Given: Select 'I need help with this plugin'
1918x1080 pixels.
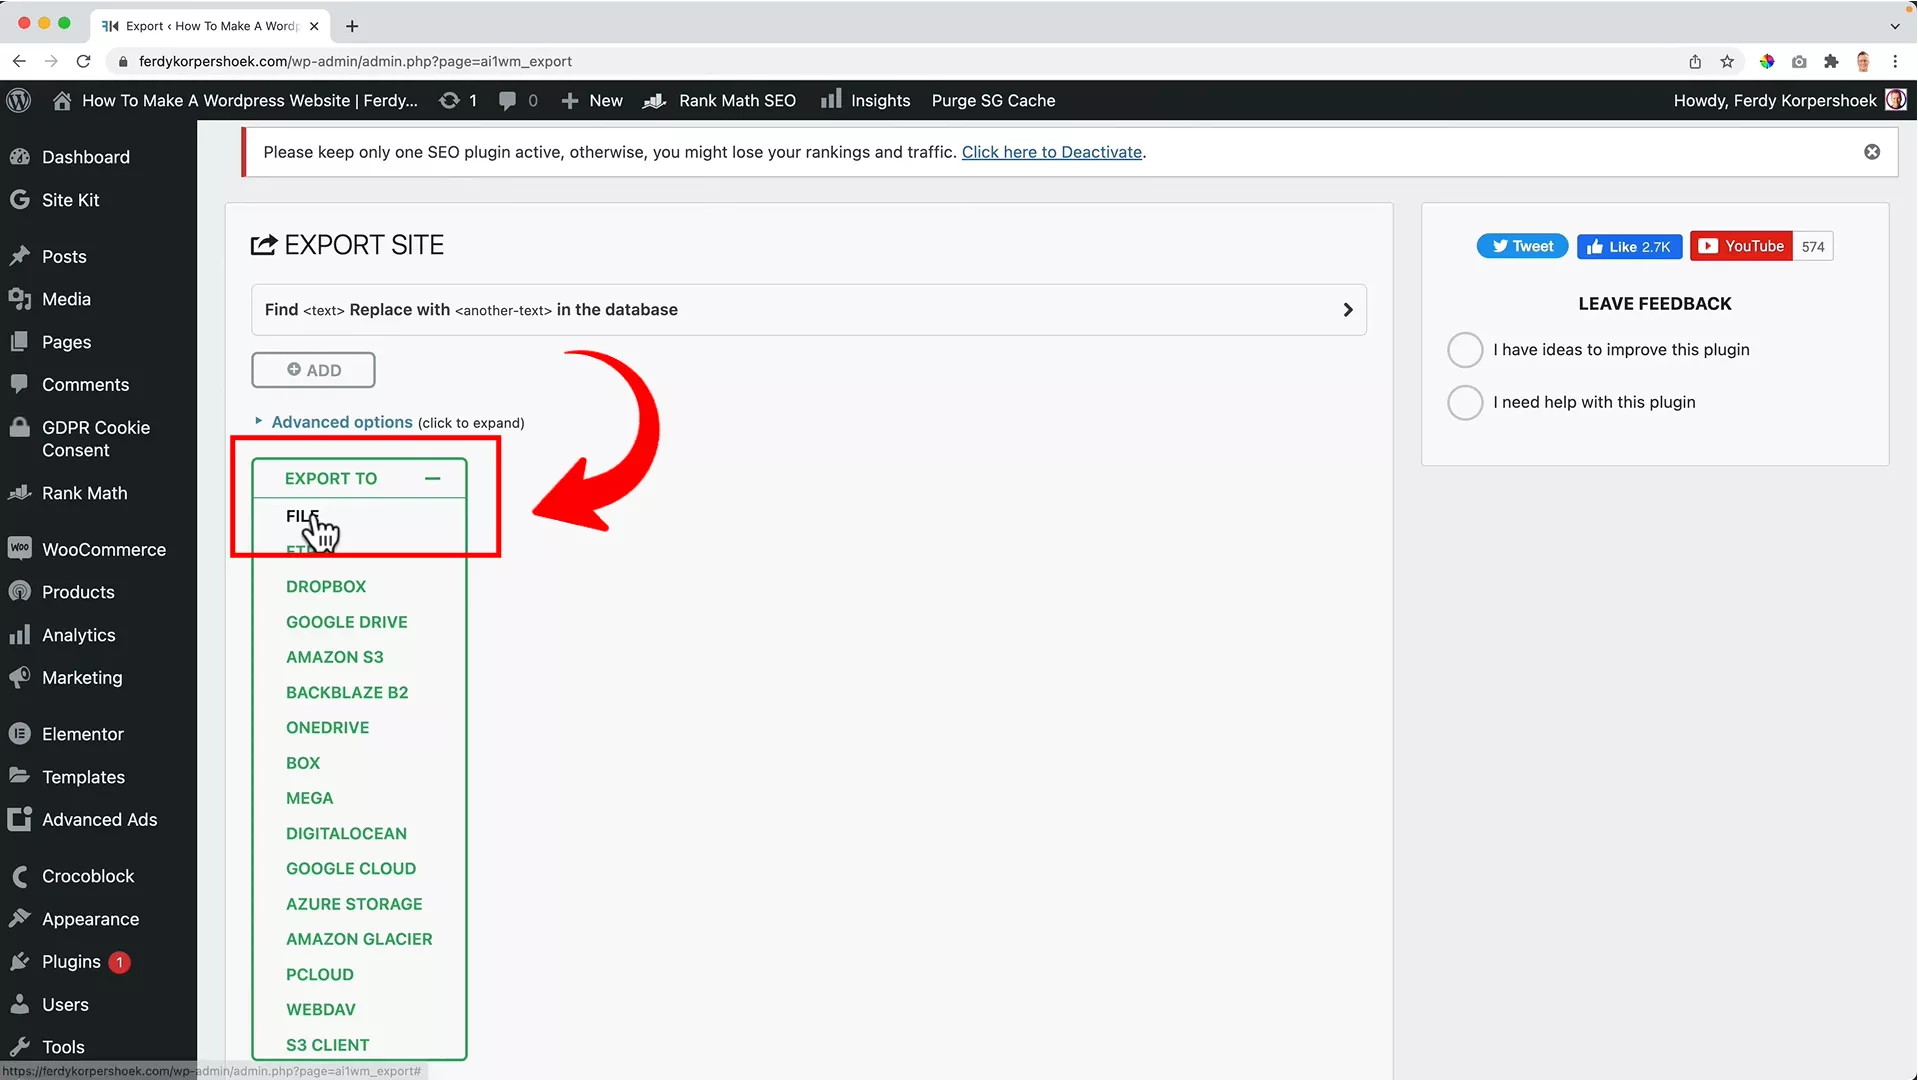Looking at the screenshot, I should 1464,402.
